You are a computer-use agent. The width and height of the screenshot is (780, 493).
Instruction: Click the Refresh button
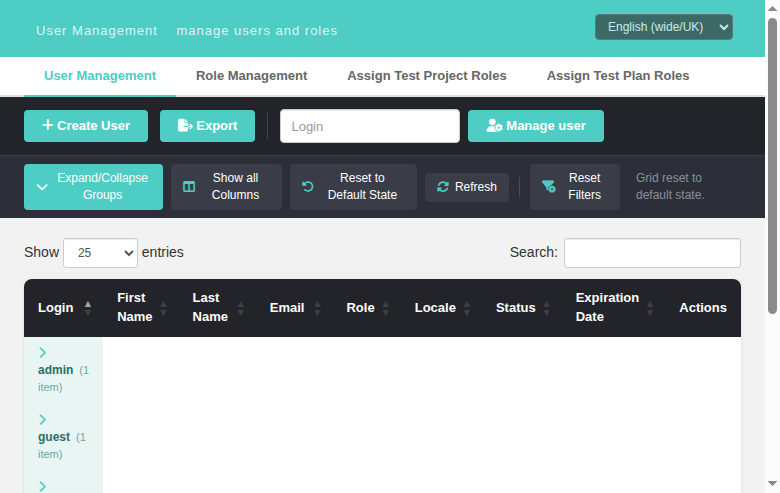tap(467, 187)
